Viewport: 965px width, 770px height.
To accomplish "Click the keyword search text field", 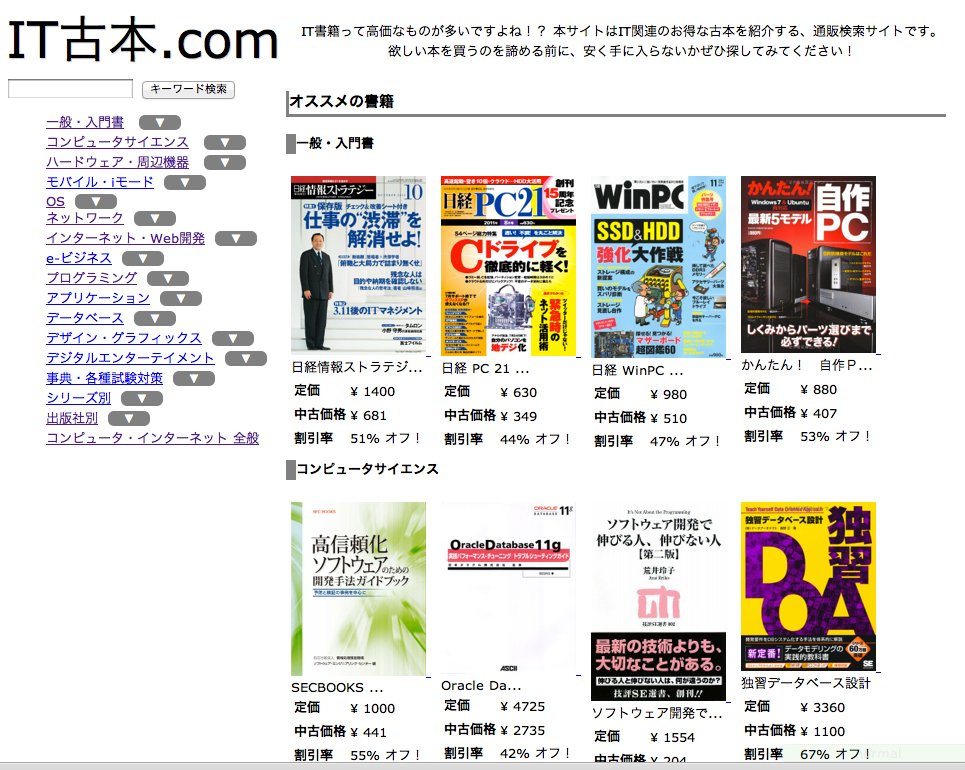I will click(x=70, y=89).
